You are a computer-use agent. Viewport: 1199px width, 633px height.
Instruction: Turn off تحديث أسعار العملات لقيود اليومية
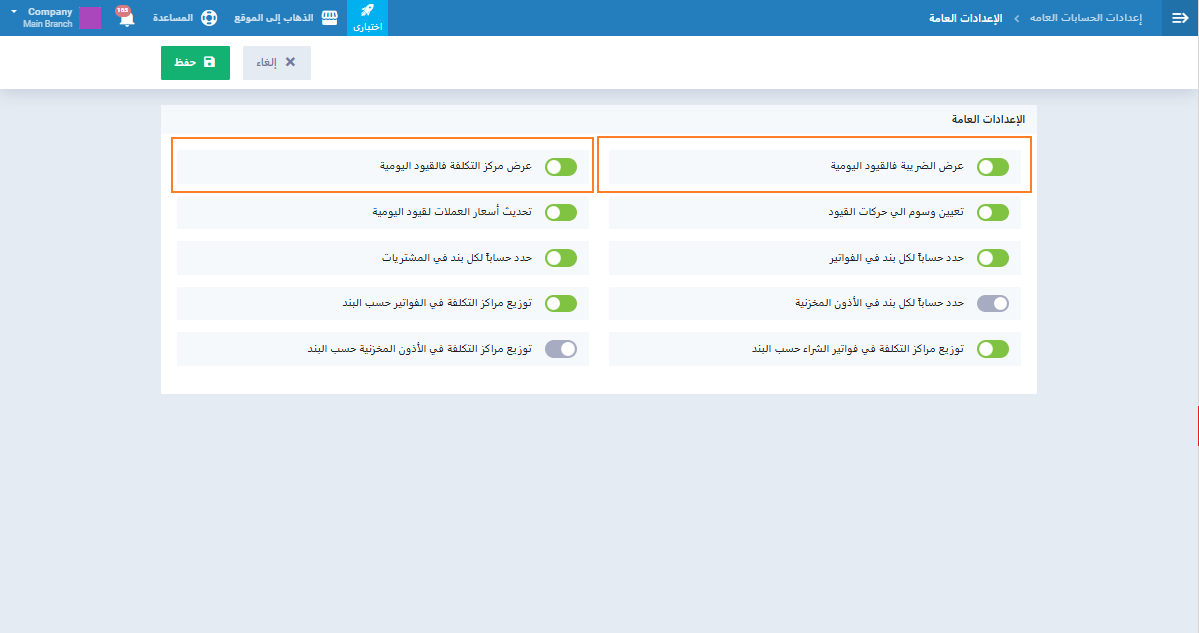click(x=560, y=212)
